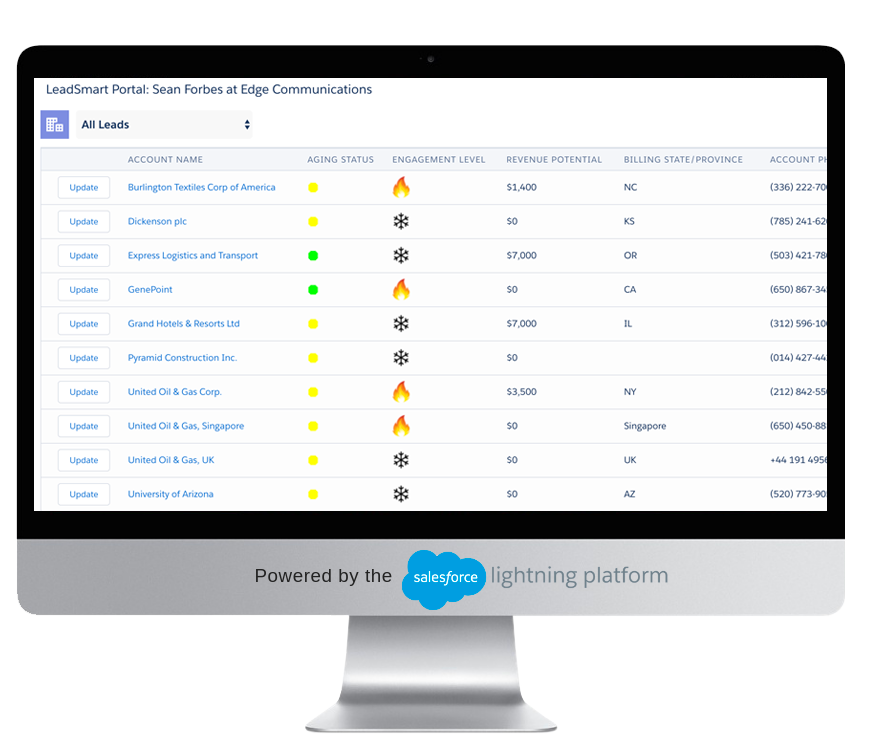The image size is (874, 737).
Task: Click the $7,000 revenue for Grand Hotels & Resorts
Action: click(x=521, y=323)
